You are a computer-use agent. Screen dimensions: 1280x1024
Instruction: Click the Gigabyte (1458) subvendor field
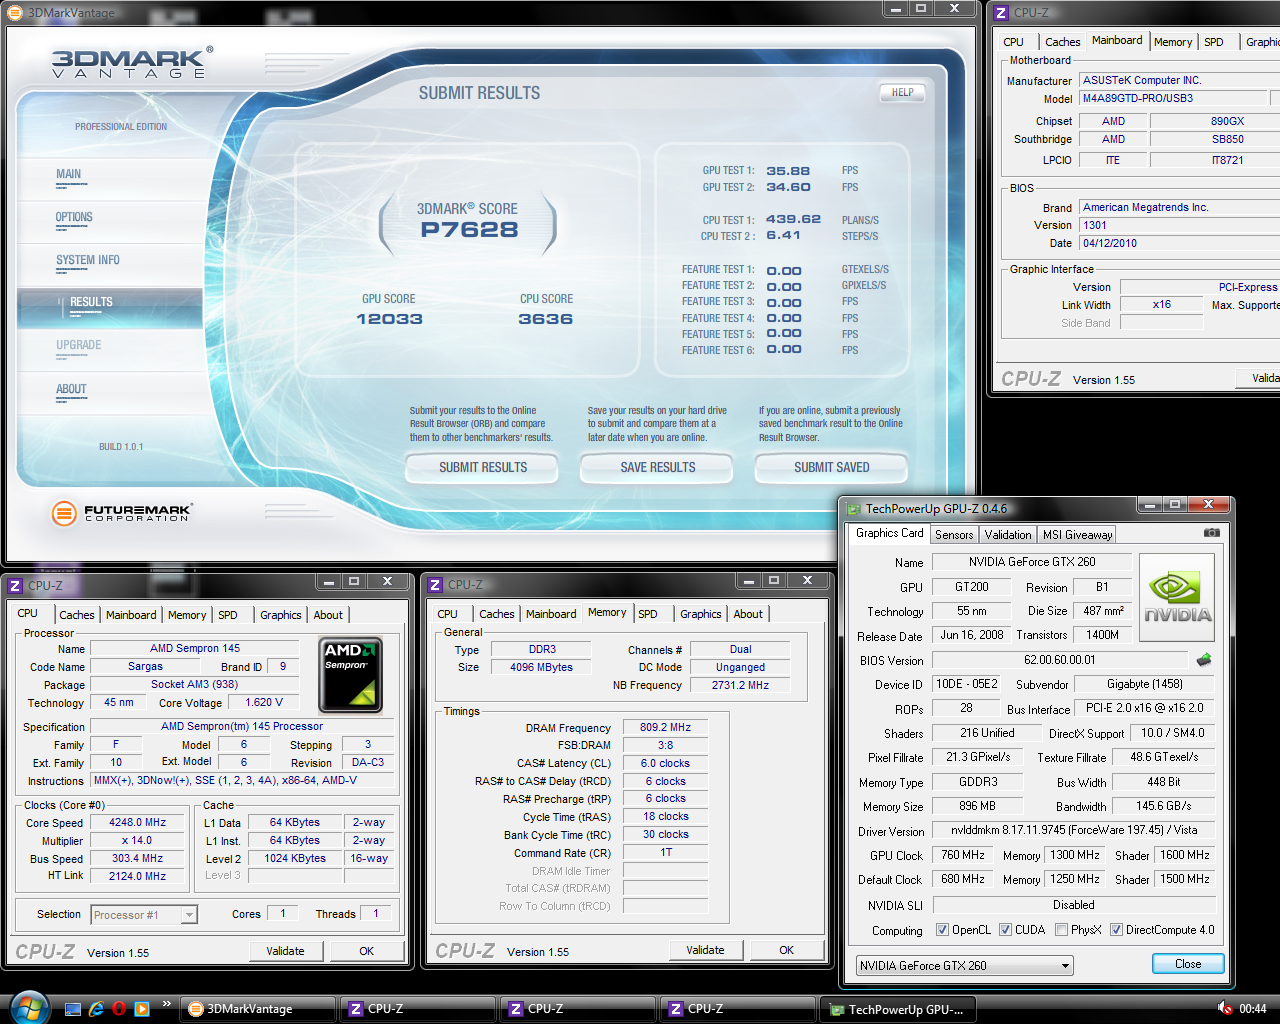click(x=1145, y=684)
